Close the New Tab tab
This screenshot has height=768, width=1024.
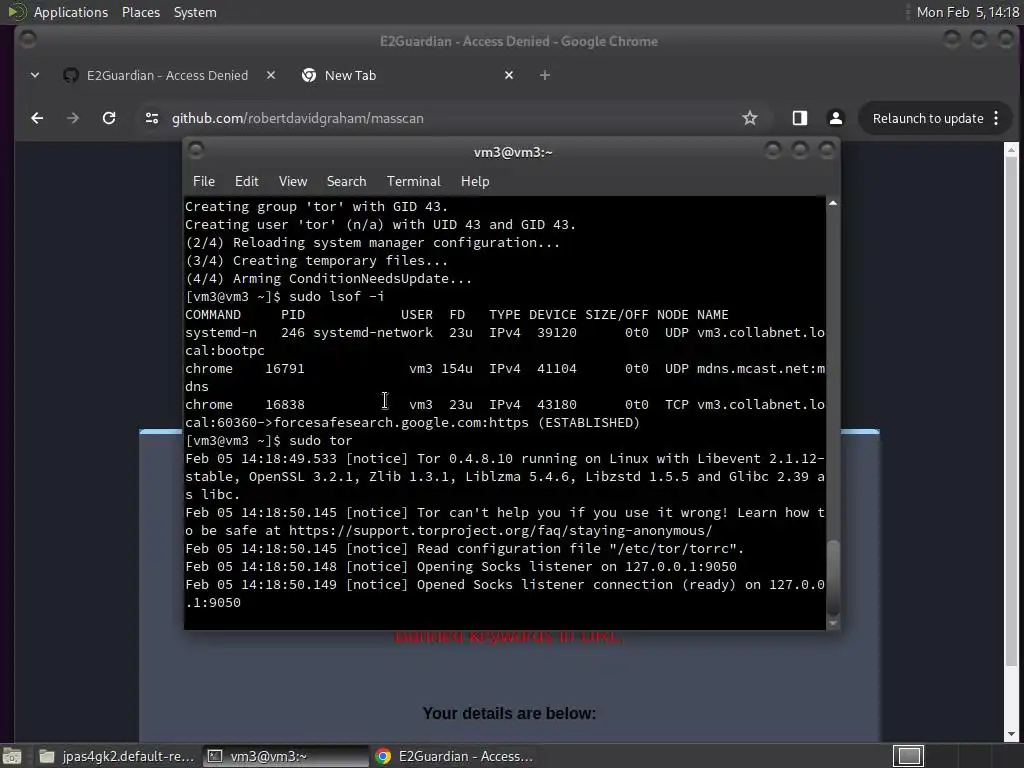[x=509, y=75]
